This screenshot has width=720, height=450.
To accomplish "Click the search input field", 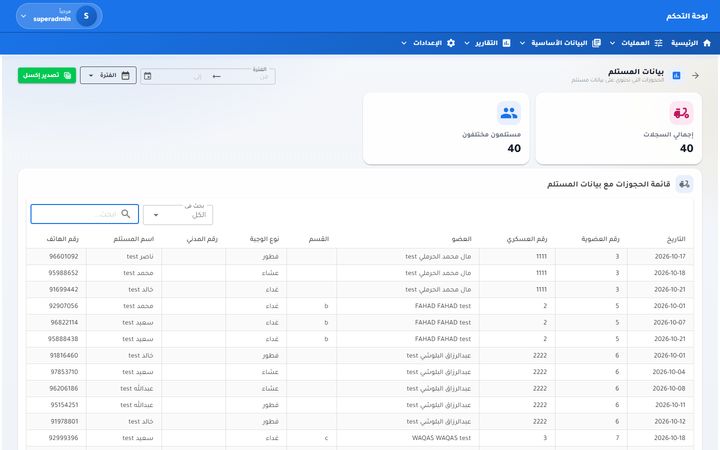I will [84, 214].
